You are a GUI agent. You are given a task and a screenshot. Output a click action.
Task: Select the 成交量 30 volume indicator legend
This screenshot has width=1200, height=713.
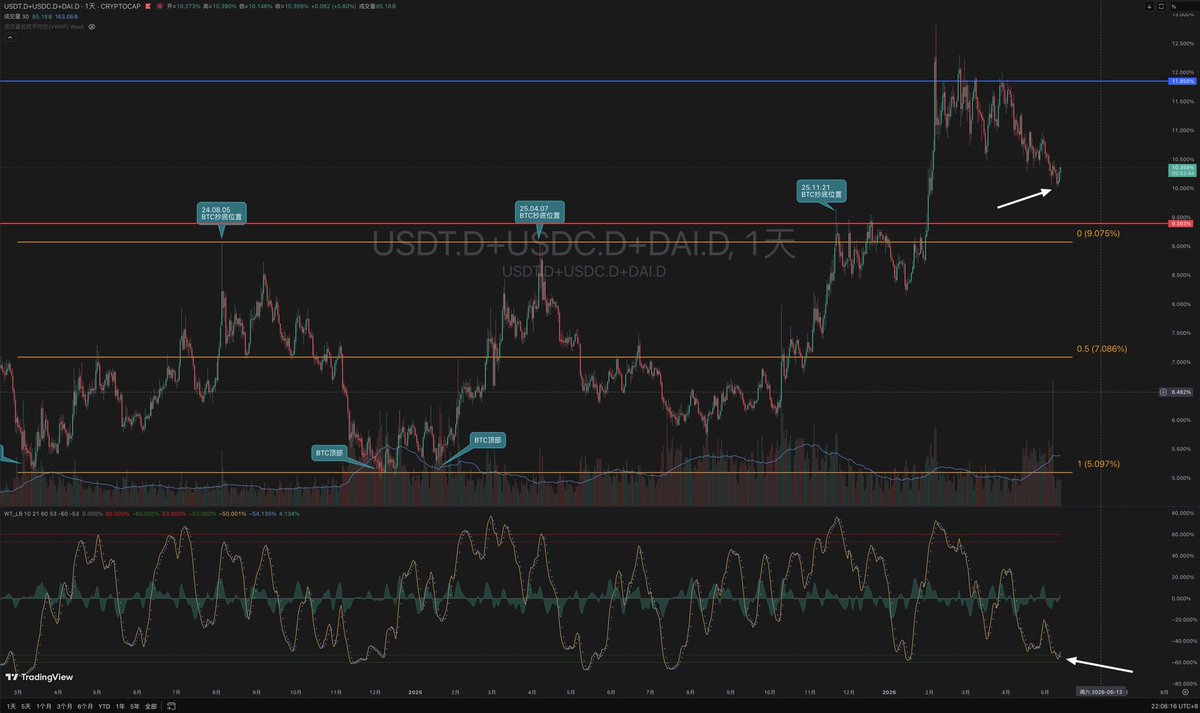pos(17,16)
